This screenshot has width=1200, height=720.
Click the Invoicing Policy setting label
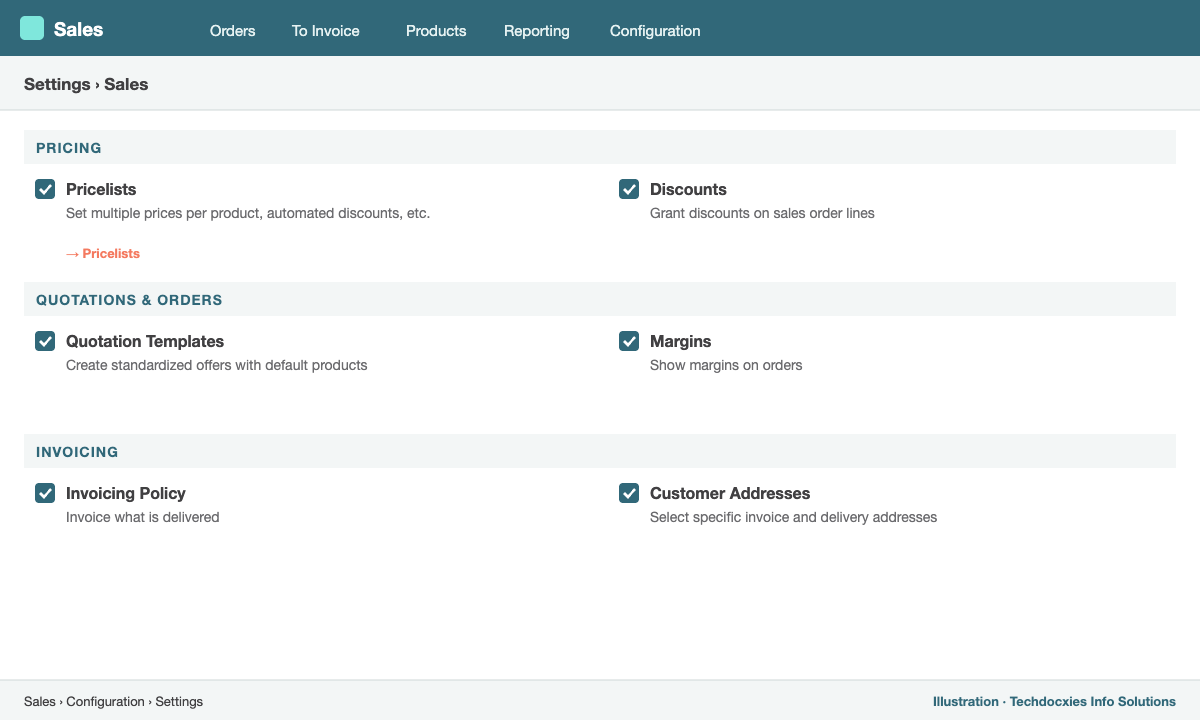coord(126,493)
